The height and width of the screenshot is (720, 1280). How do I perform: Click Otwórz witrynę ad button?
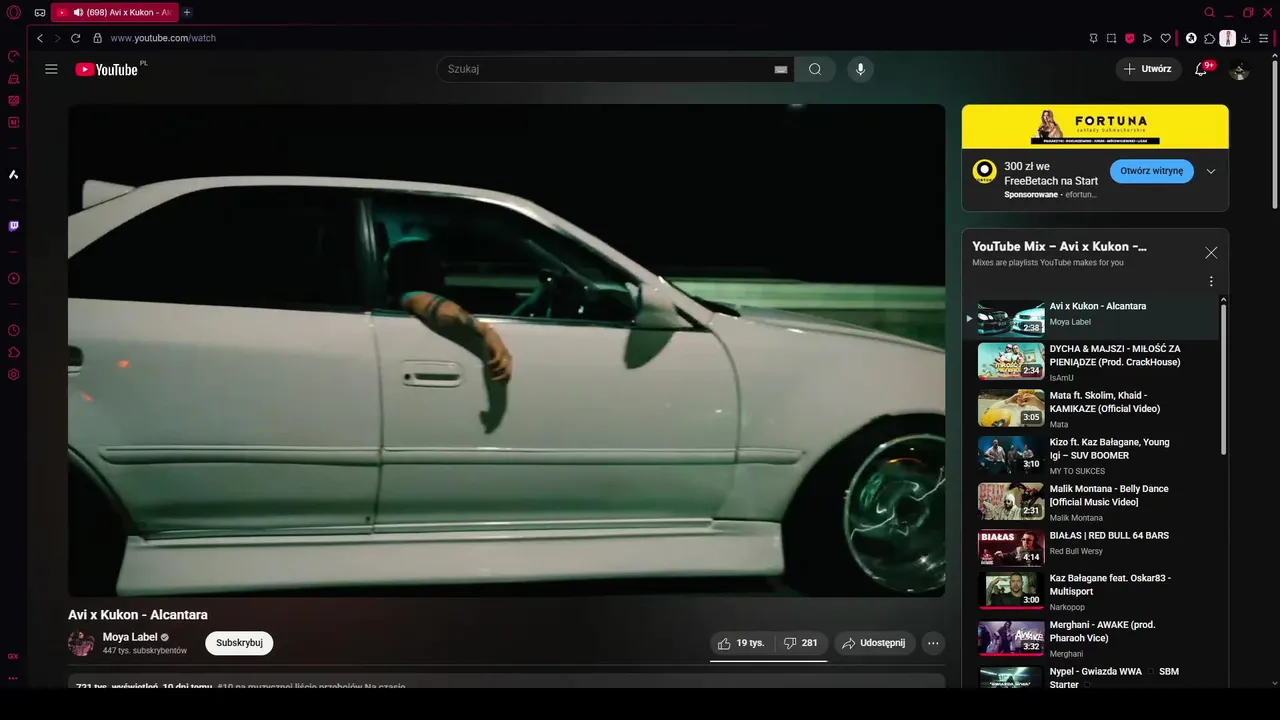[1151, 171]
